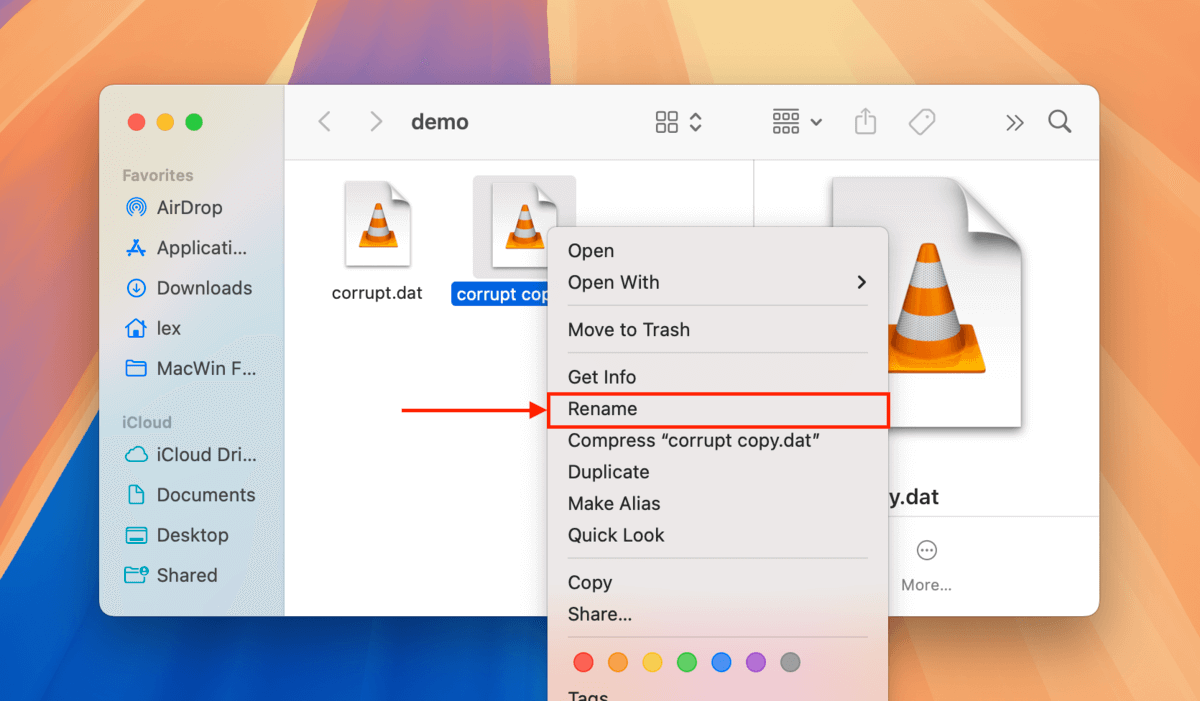
Task: Apply the purple tag color
Action: pyautogui.click(x=756, y=662)
